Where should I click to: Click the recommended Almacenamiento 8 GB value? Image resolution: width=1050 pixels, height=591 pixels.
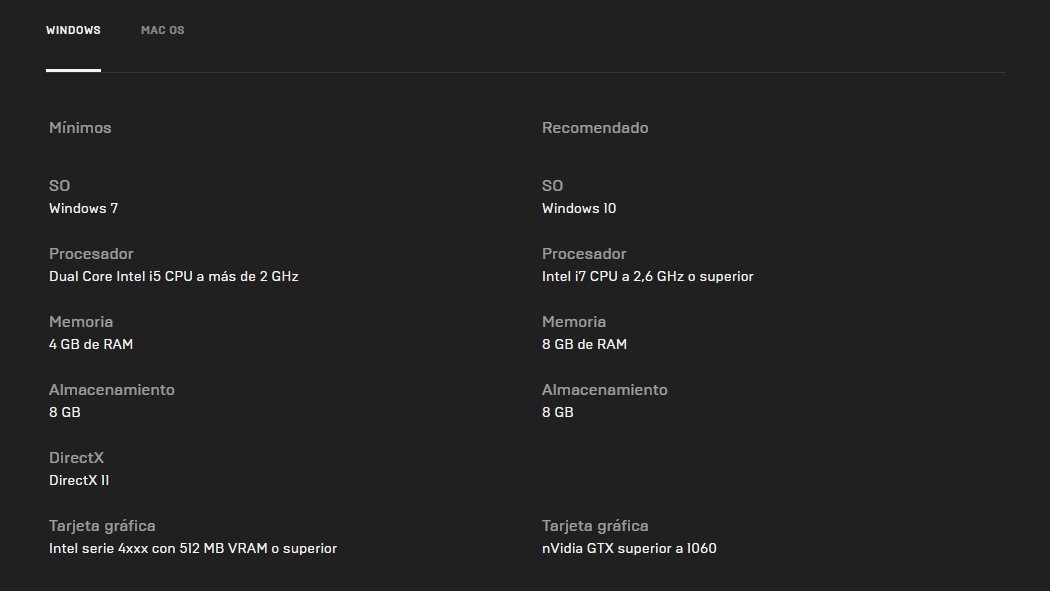[558, 413]
